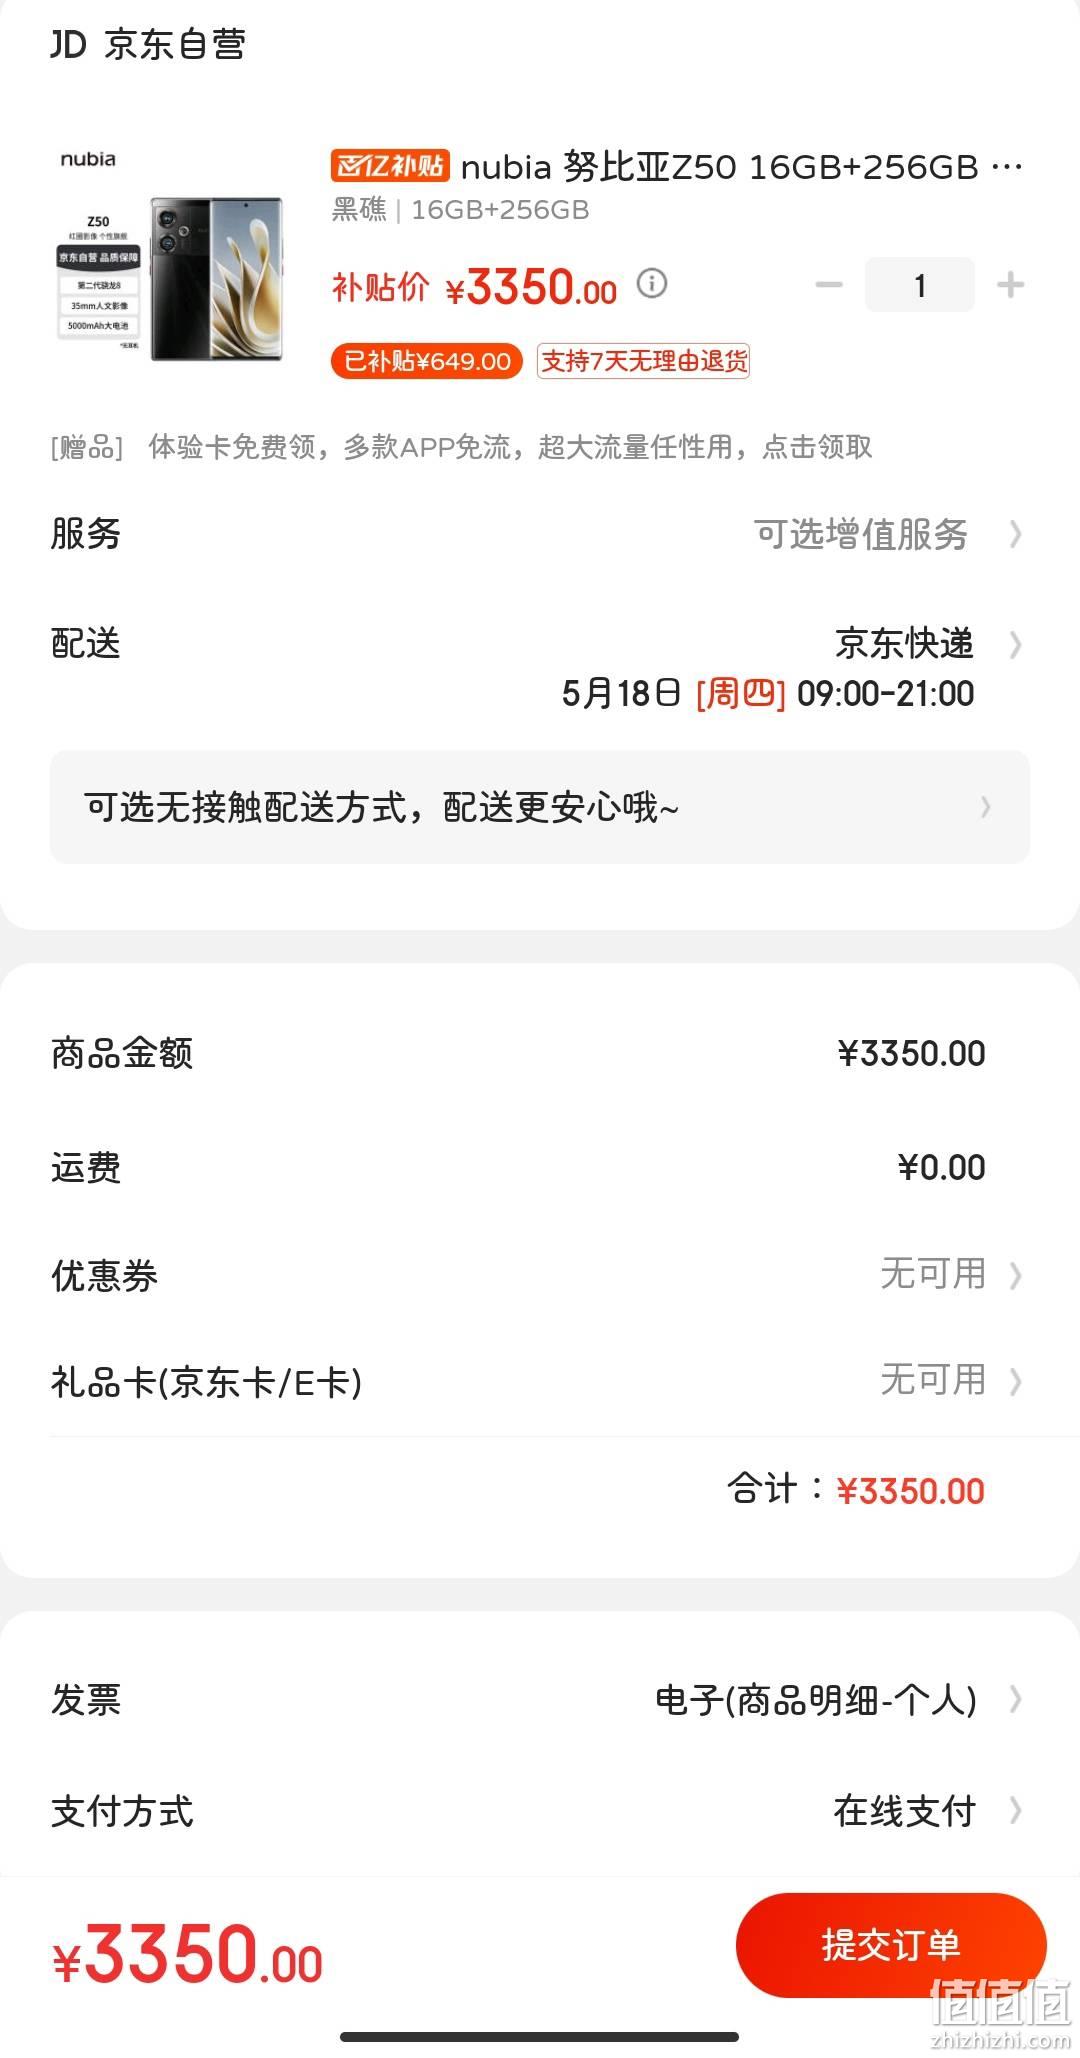Screen dimensions: 1080x2058
Task: Open 京东快递 delivery options chevron
Action: (x=1015, y=644)
